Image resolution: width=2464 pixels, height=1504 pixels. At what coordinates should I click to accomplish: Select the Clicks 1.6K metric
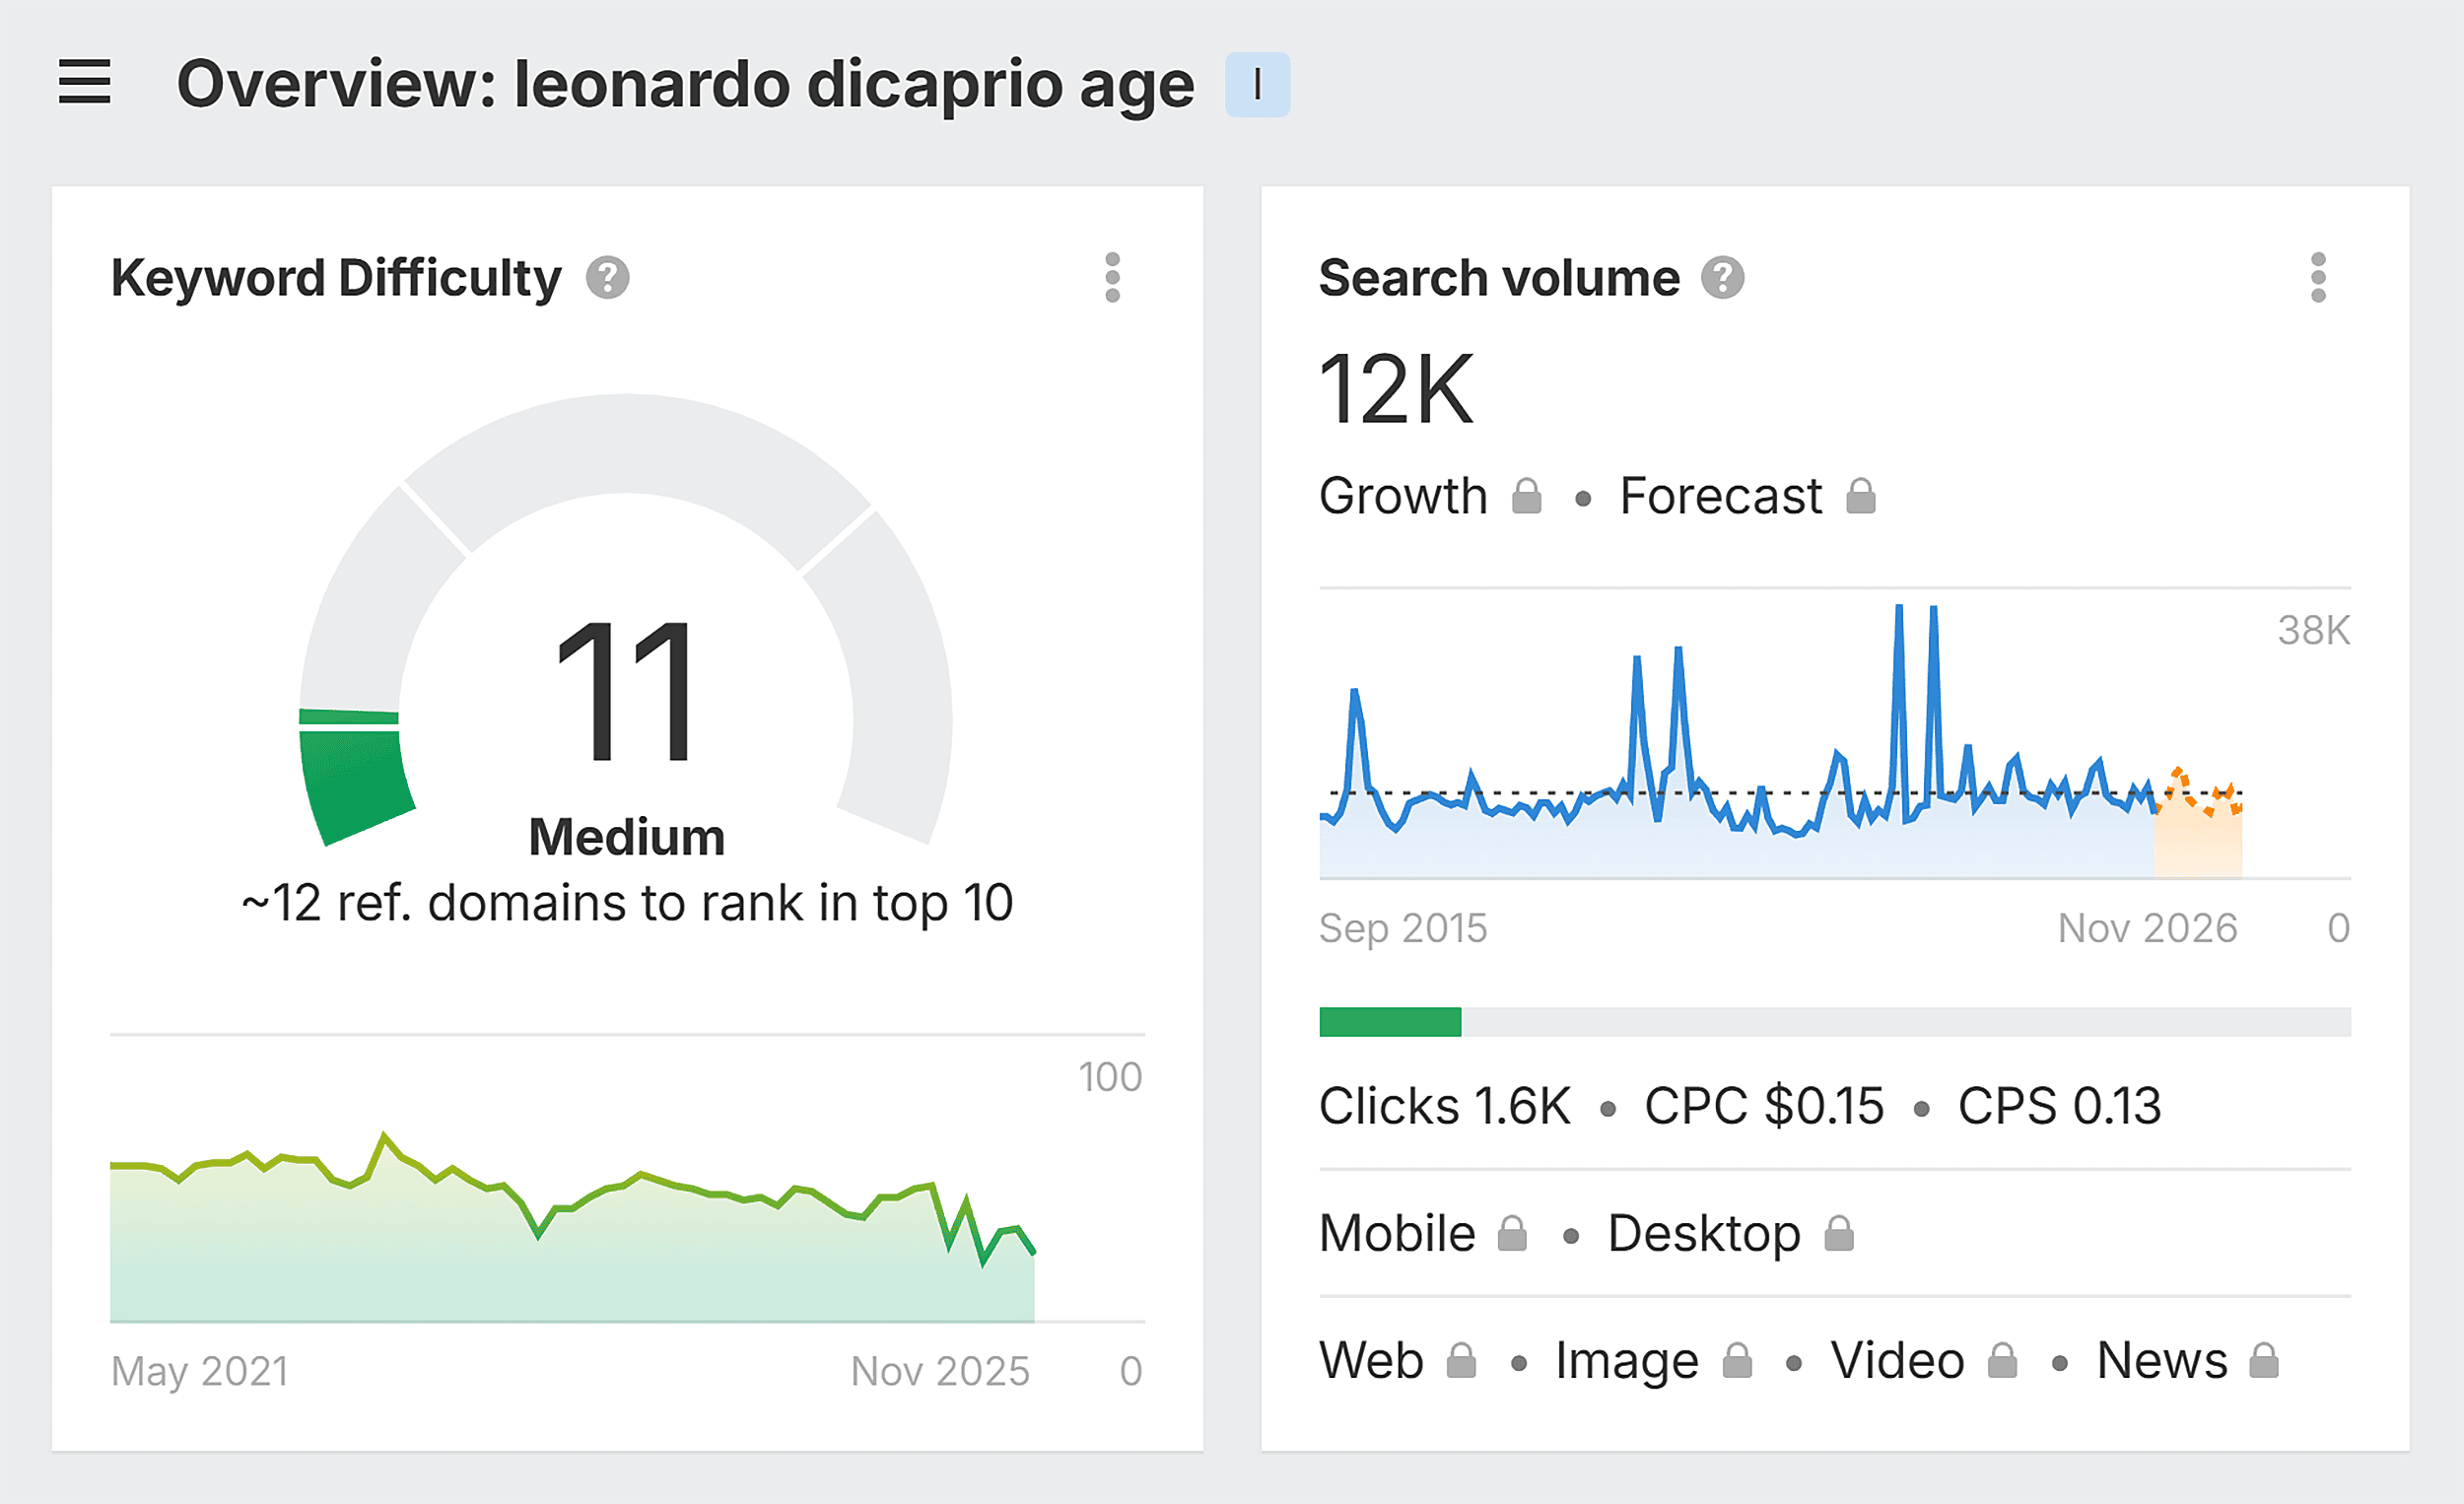tap(1445, 1106)
